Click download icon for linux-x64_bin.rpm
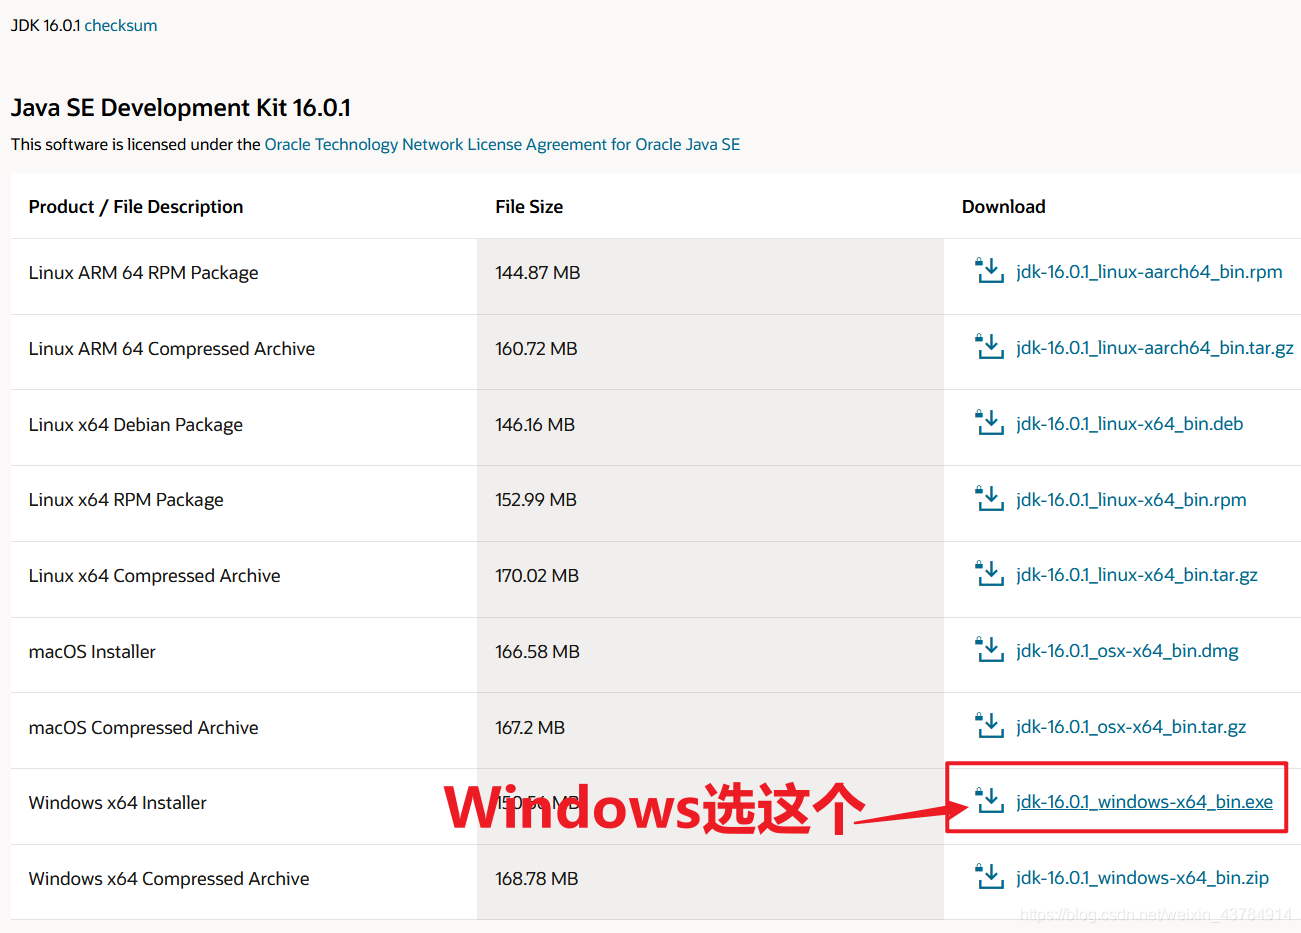The image size is (1301, 933). 989,498
